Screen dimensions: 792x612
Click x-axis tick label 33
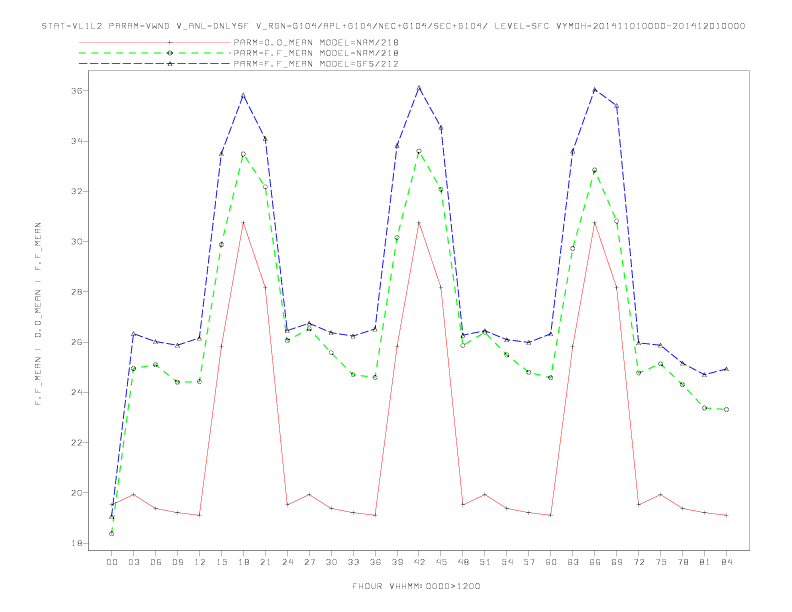(x=353, y=562)
